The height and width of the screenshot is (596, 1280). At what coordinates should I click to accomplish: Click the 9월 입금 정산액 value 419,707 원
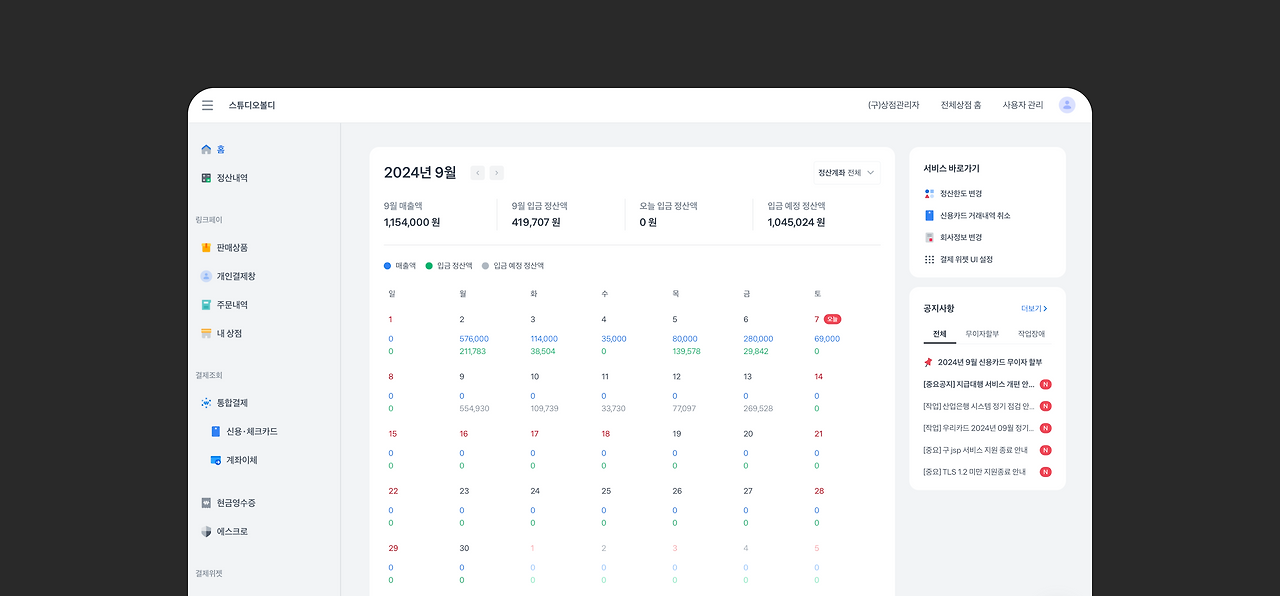pos(536,222)
